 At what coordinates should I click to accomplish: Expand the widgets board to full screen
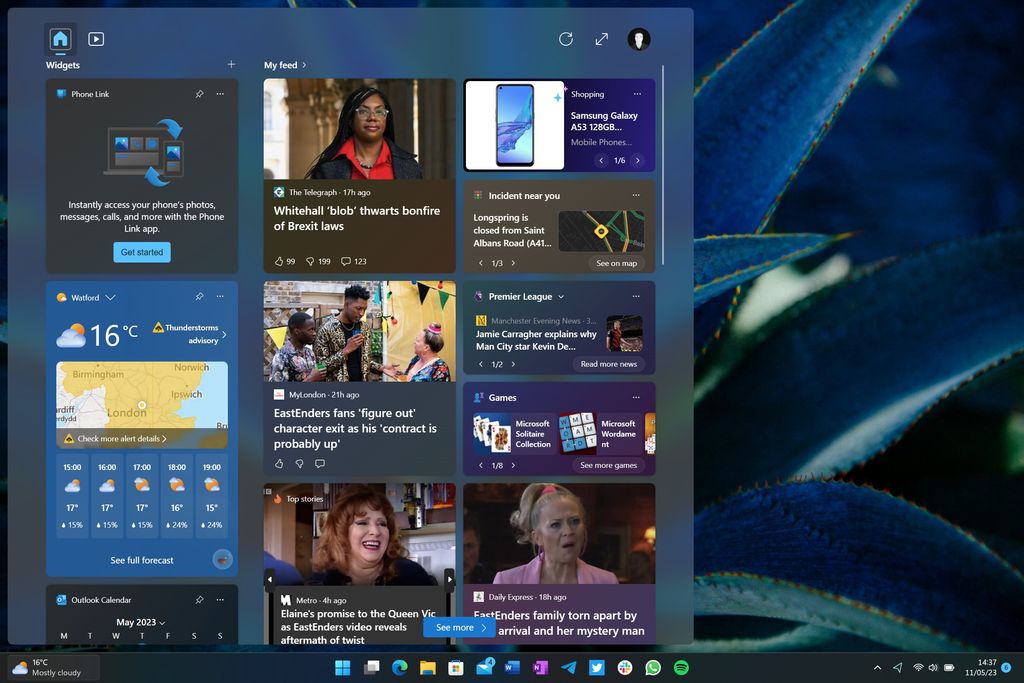click(601, 39)
